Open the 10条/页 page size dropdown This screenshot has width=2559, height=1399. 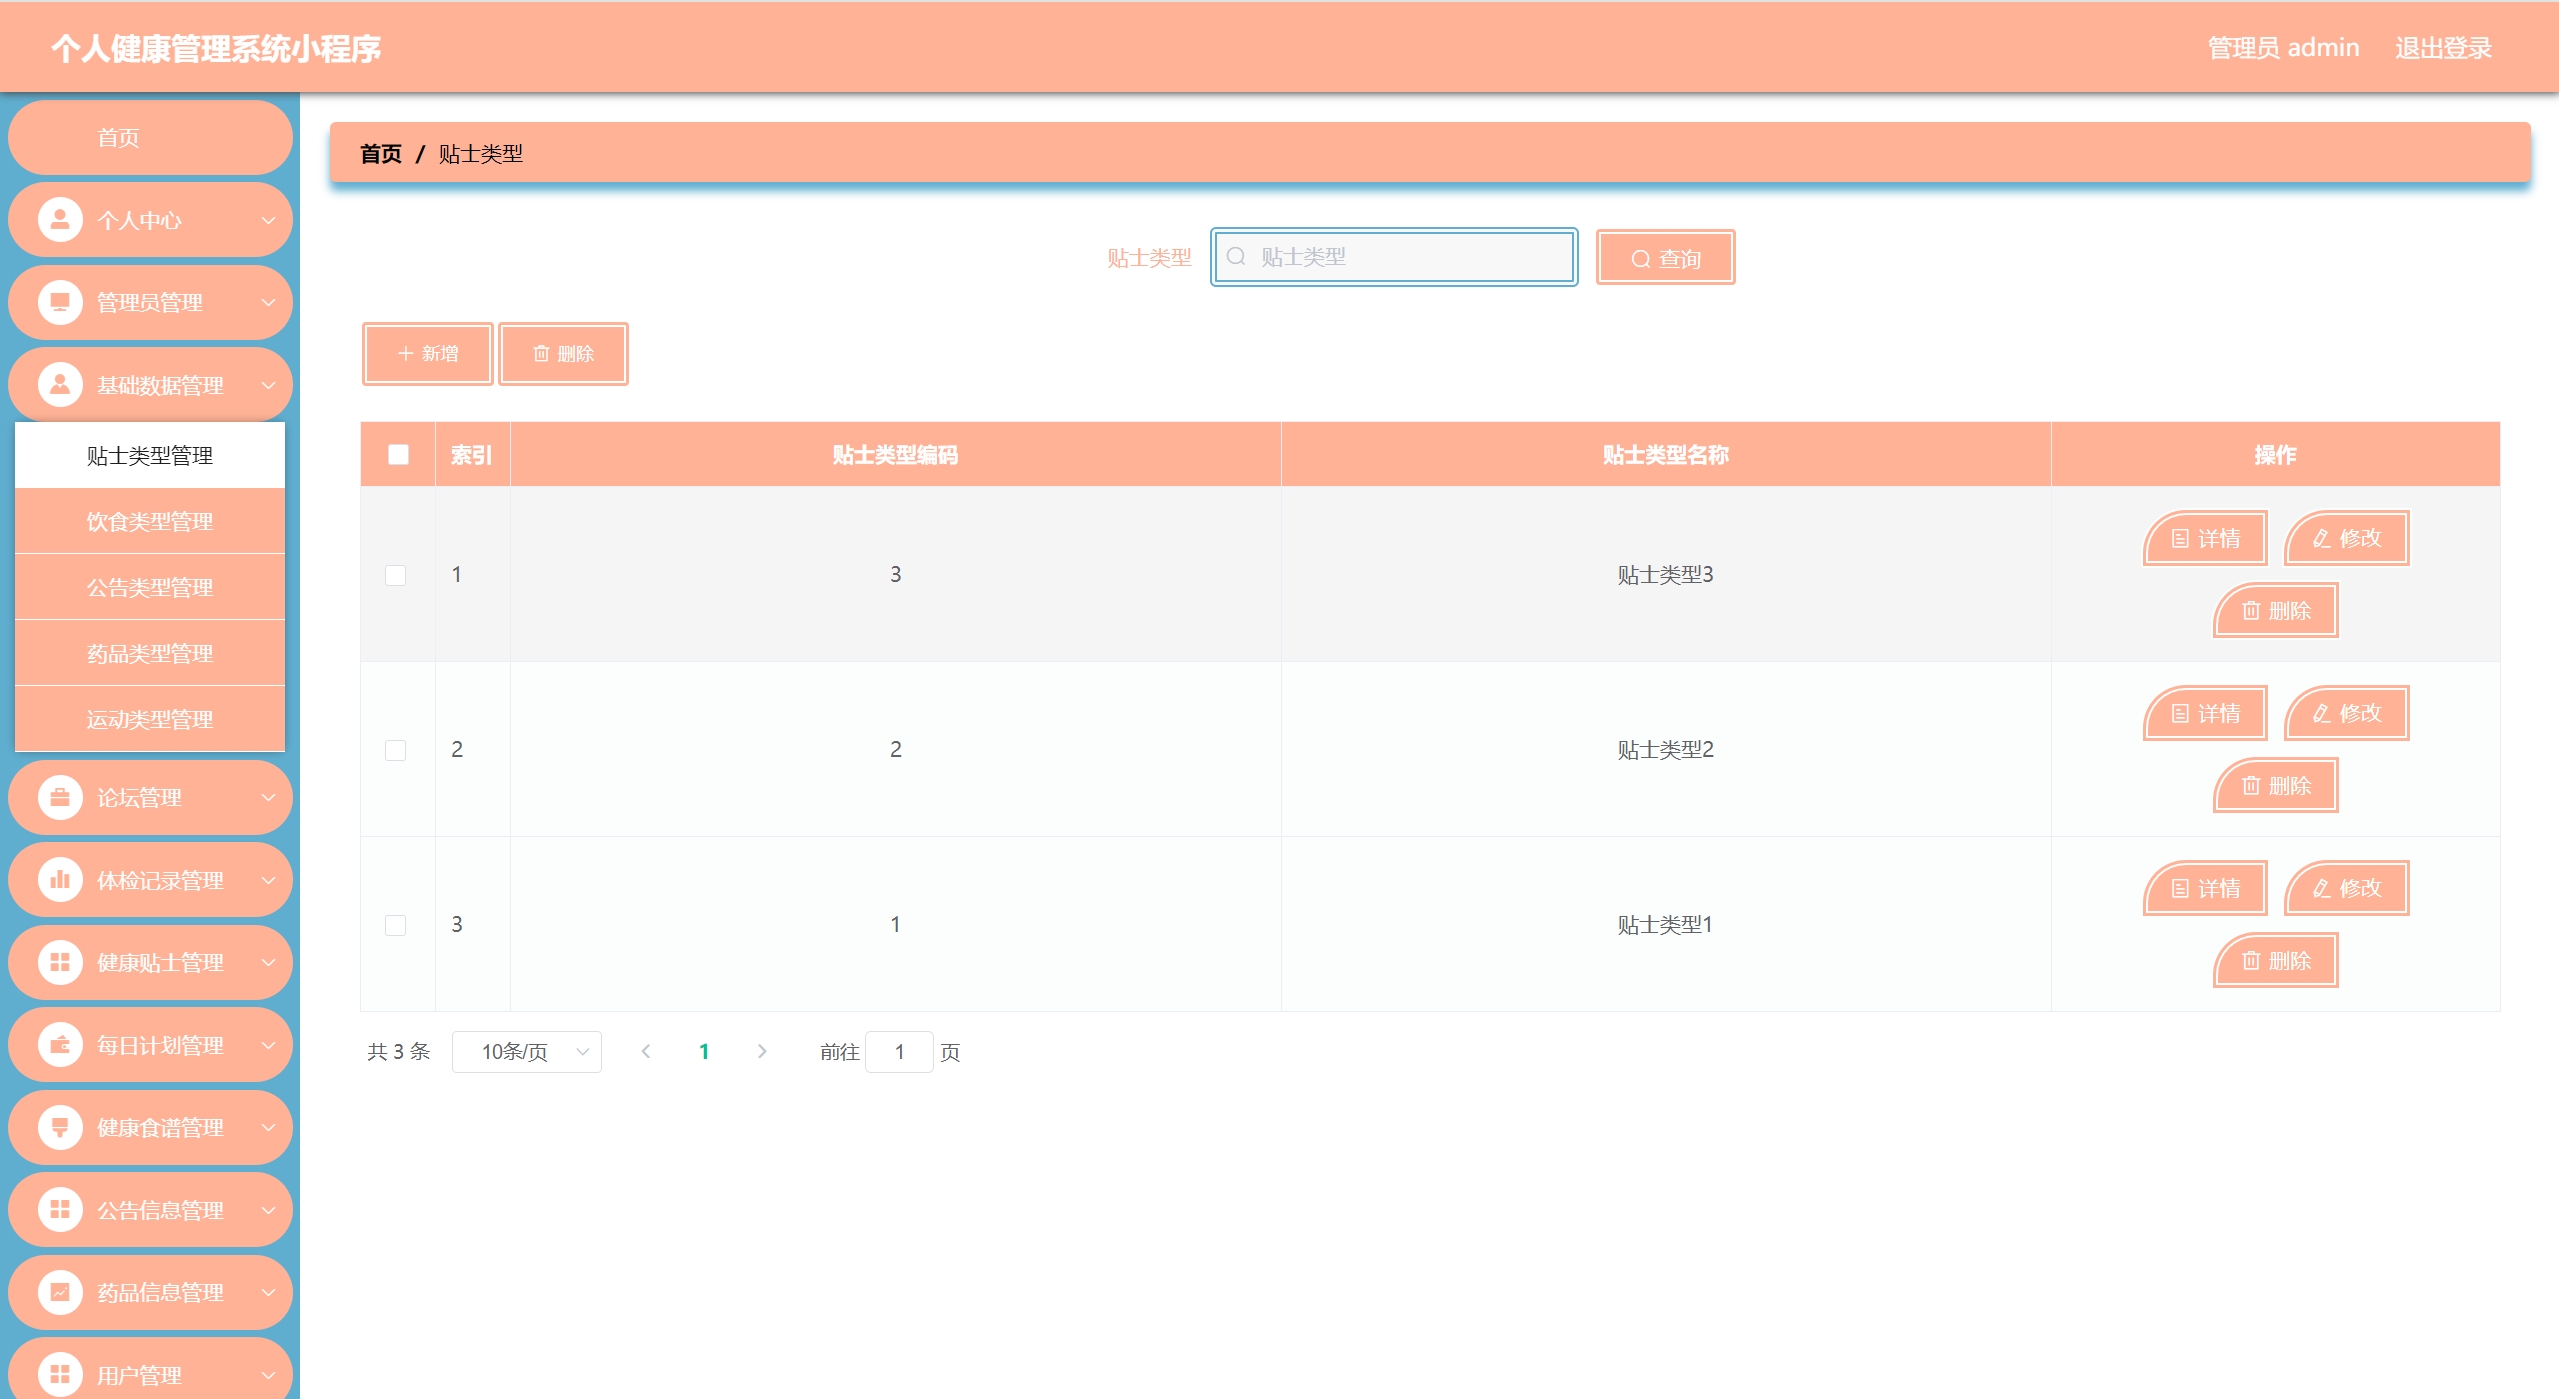pyautogui.click(x=526, y=1052)
